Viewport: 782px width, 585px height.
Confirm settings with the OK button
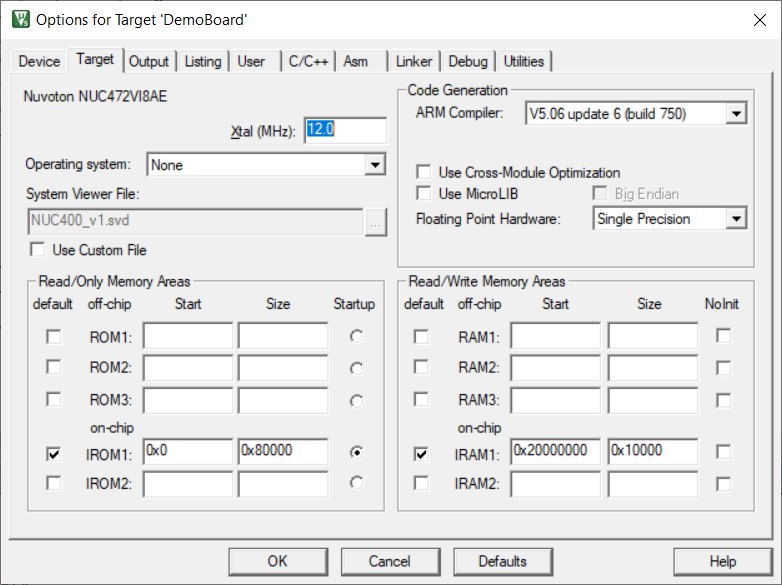point(278,562)
